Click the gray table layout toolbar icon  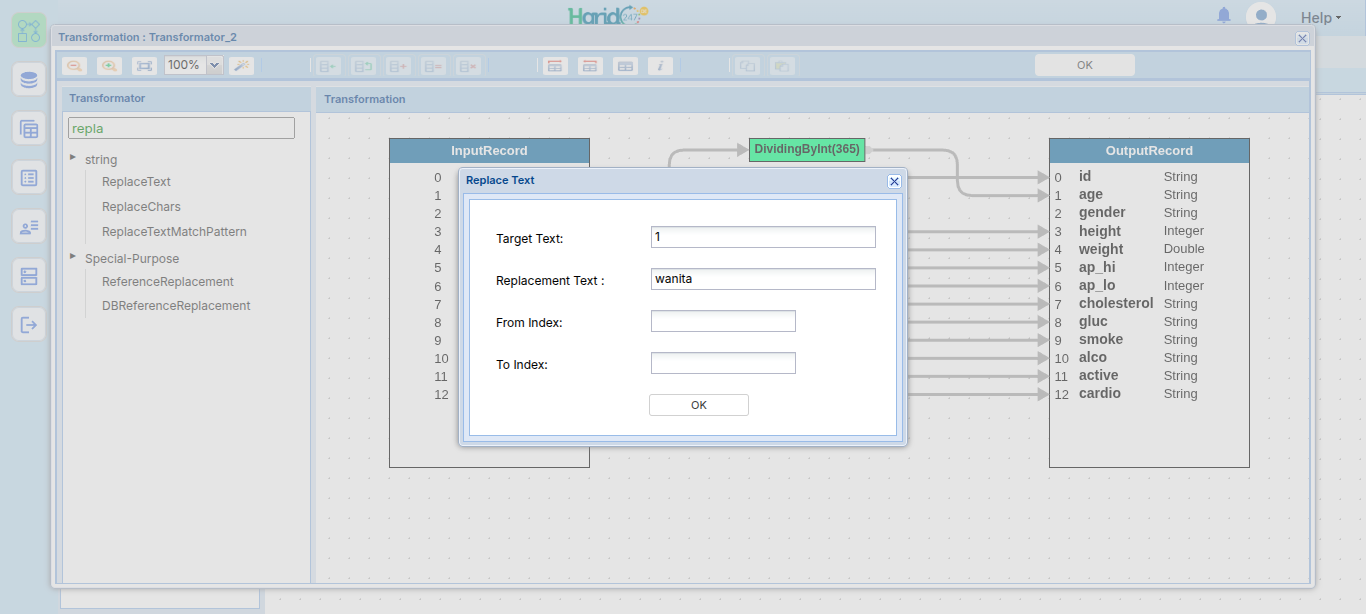(625, 66)
